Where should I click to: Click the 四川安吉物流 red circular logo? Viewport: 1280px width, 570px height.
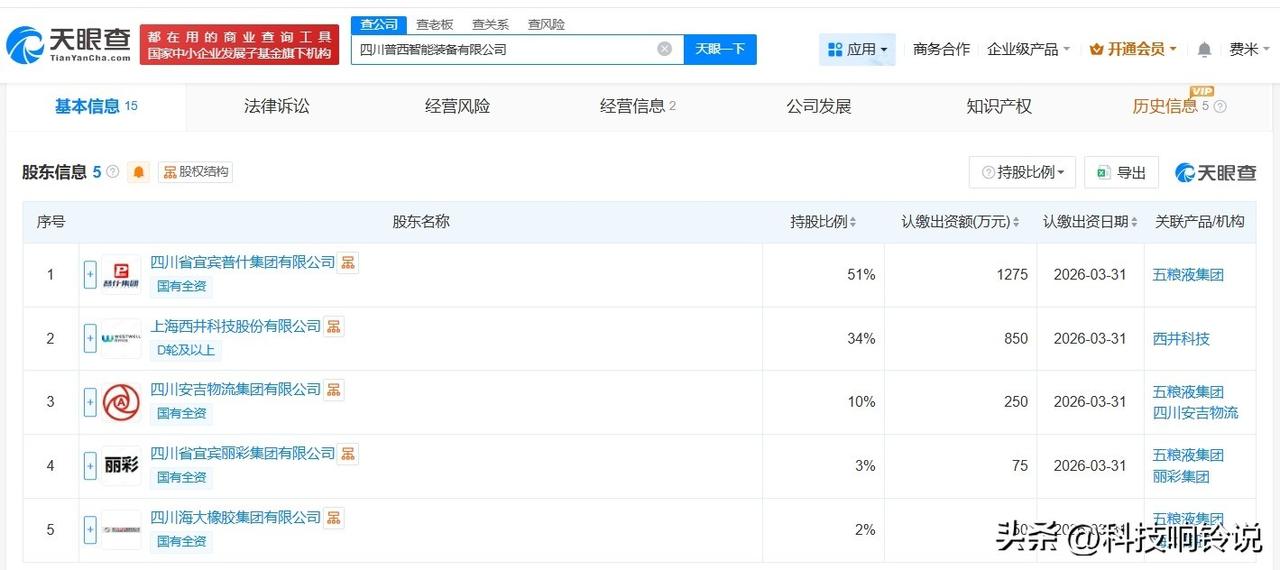(x=121, y=402)
